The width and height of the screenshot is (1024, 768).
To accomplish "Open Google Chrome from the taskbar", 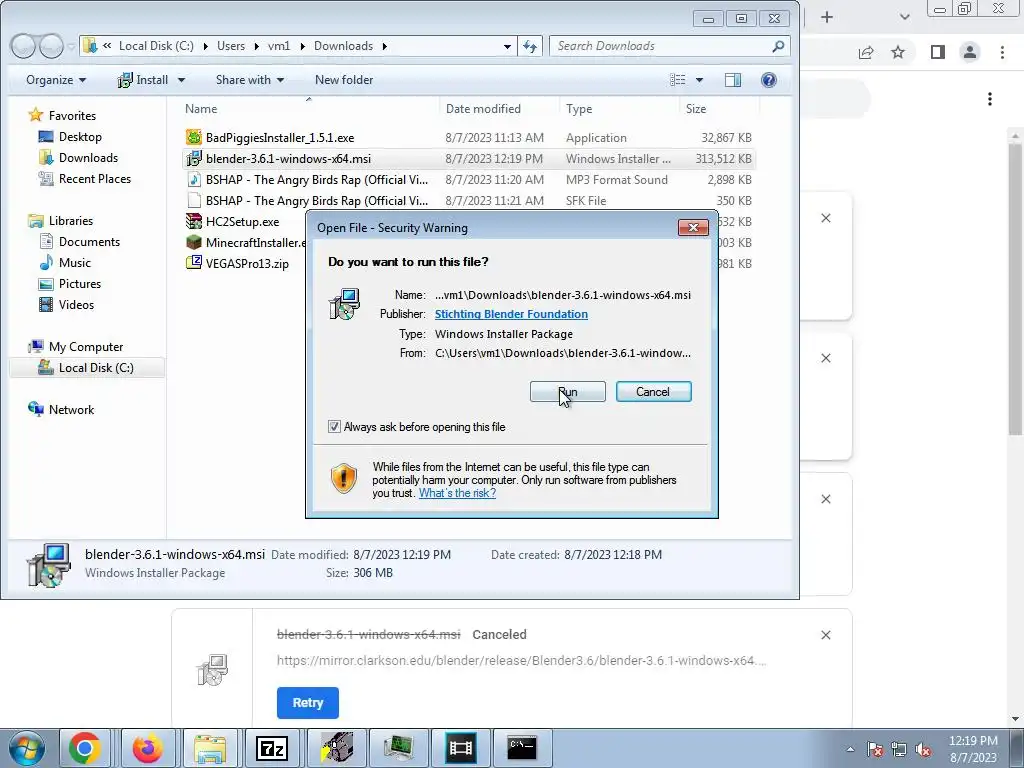I will pos(85,748).
